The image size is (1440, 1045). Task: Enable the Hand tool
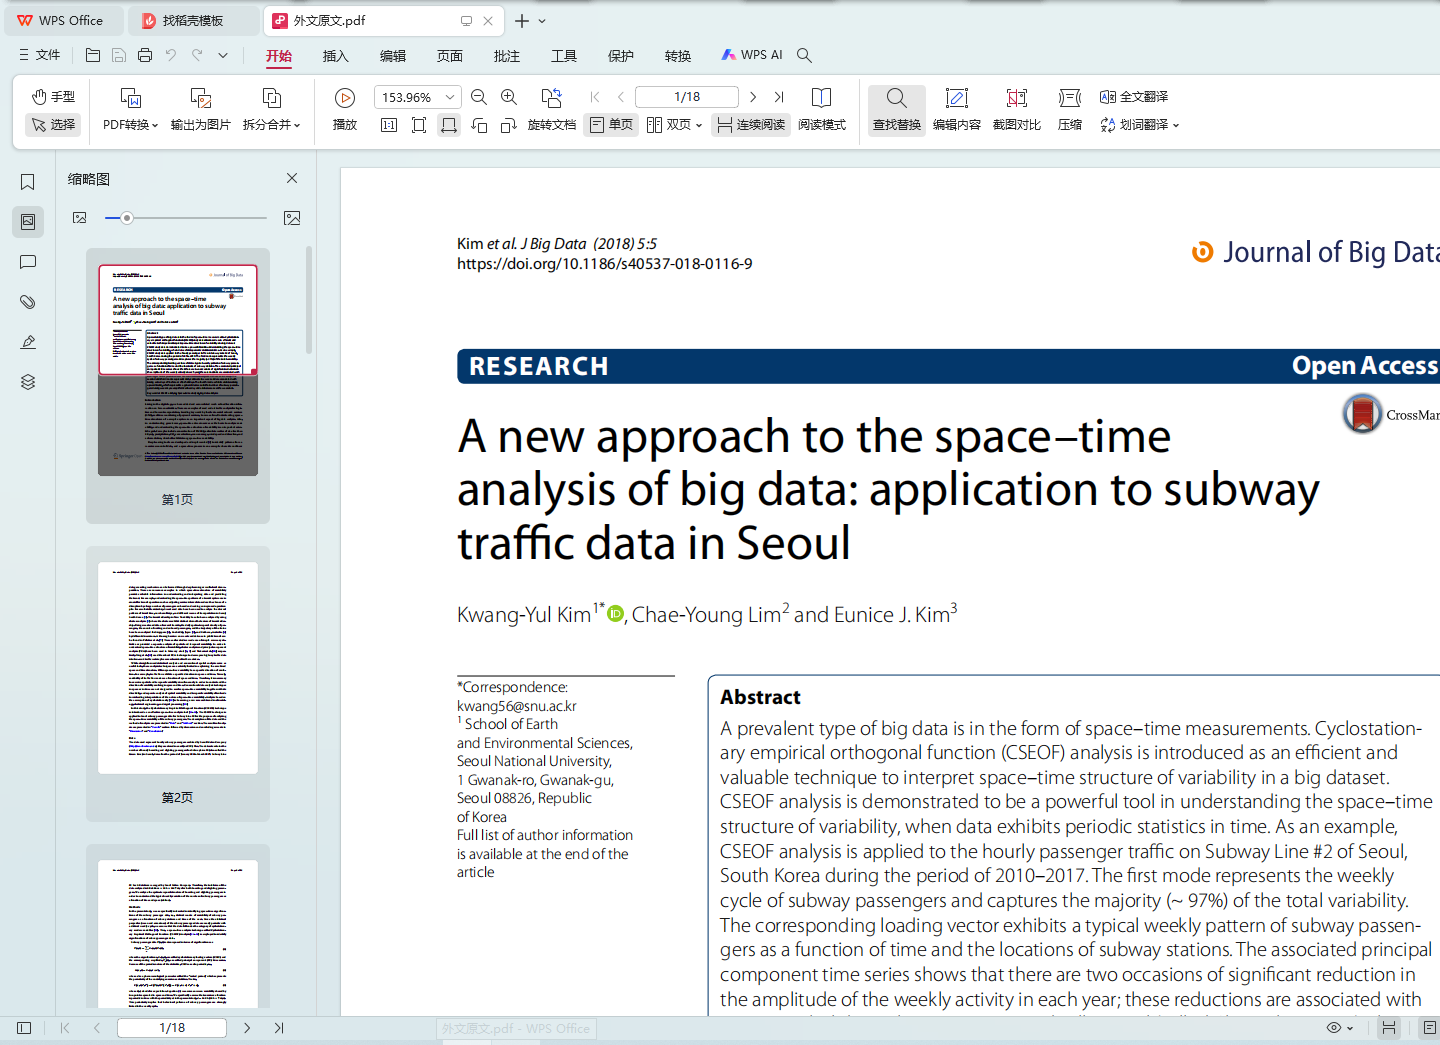coord(53,96)
